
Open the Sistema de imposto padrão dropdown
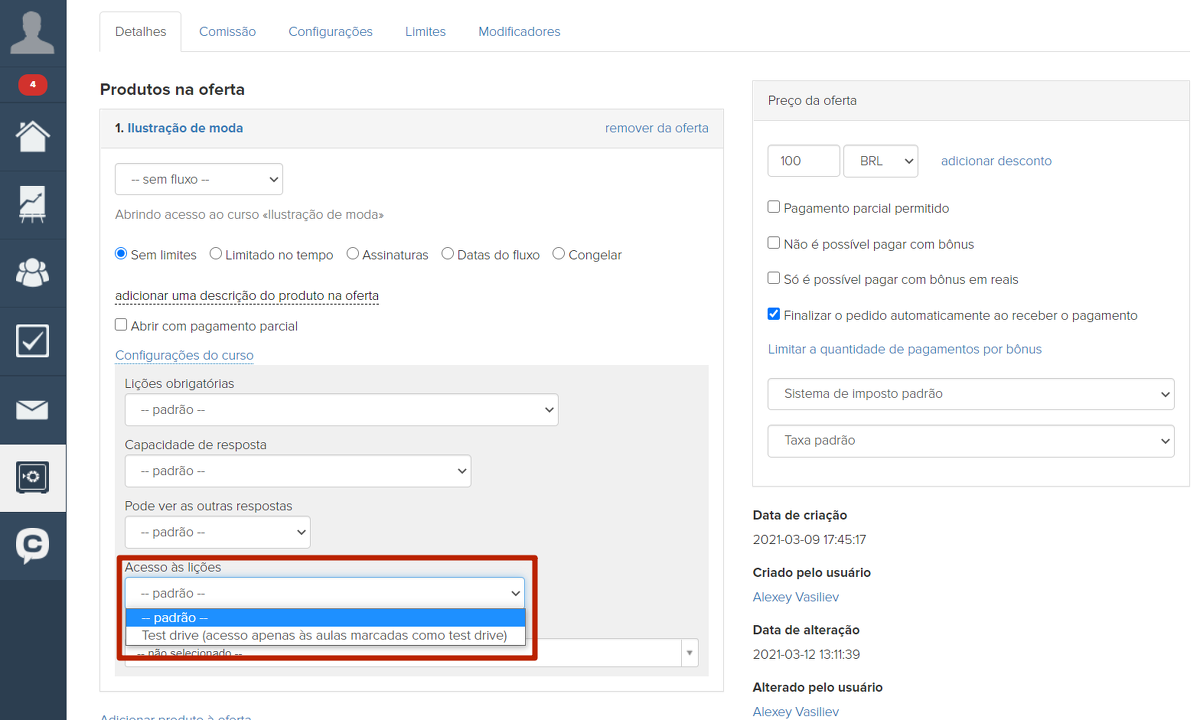[970, 394]
